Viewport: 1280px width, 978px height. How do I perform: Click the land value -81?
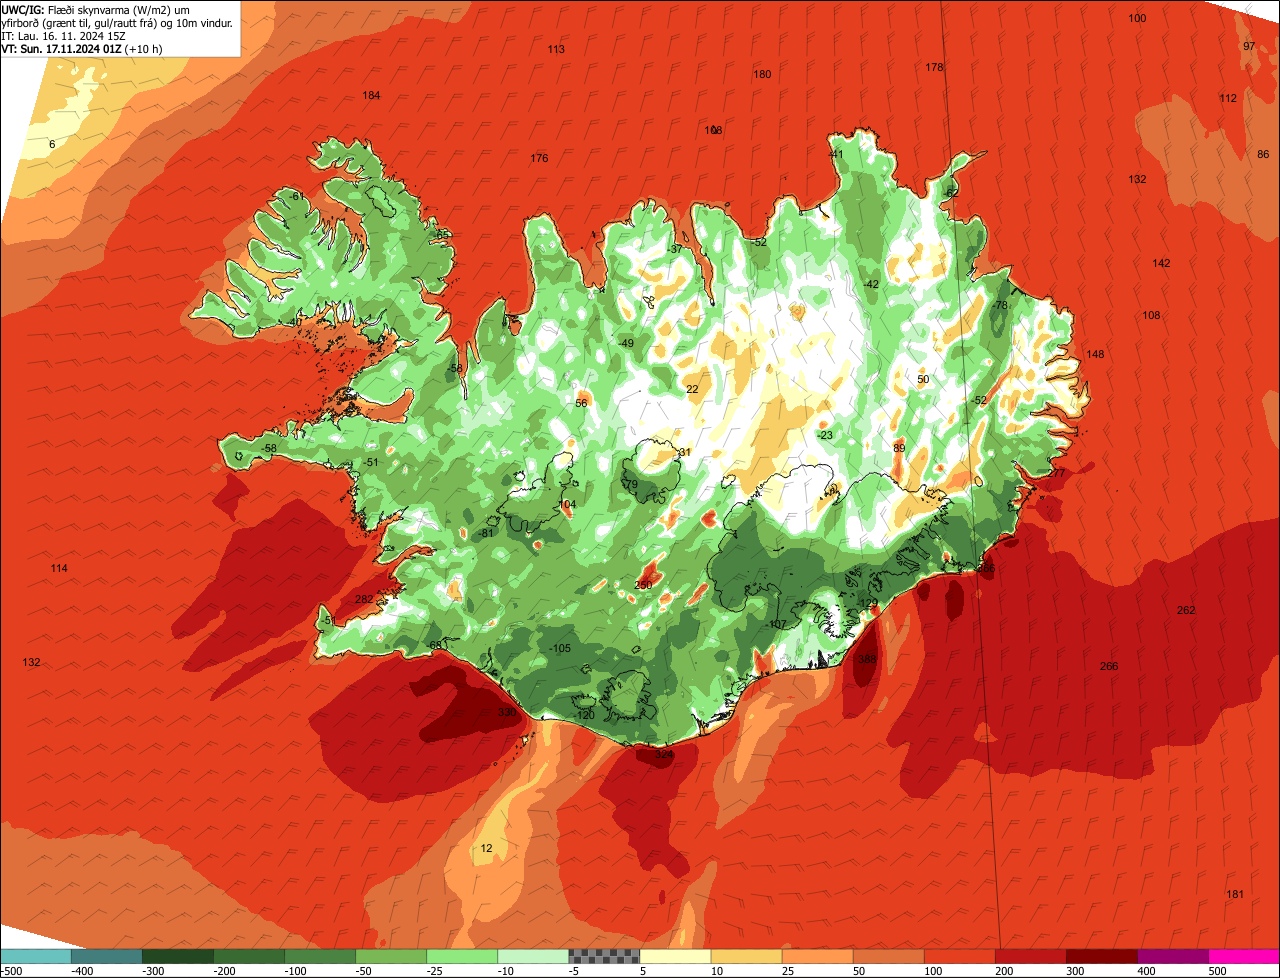point(486,533)
